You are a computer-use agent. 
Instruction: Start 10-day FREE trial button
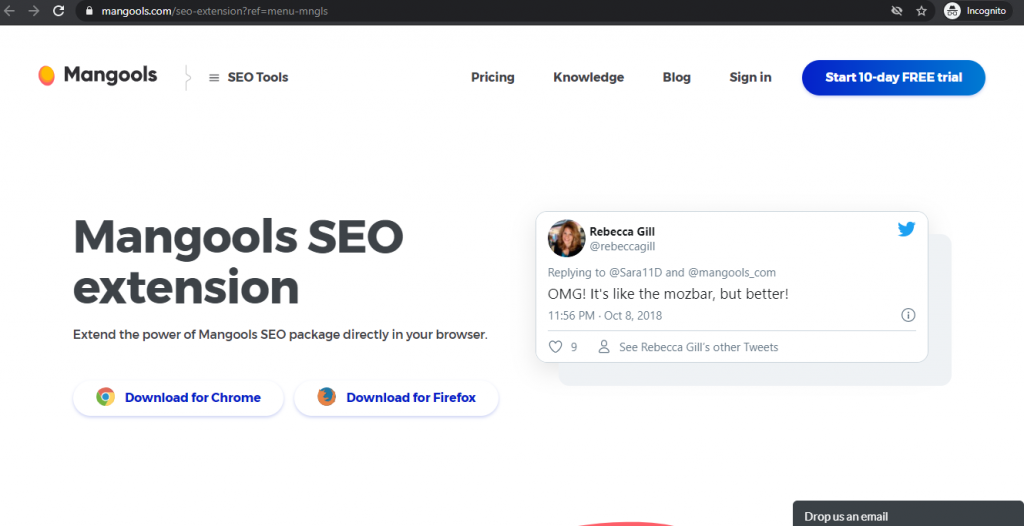pyautogui.click(x=893, y=78)
